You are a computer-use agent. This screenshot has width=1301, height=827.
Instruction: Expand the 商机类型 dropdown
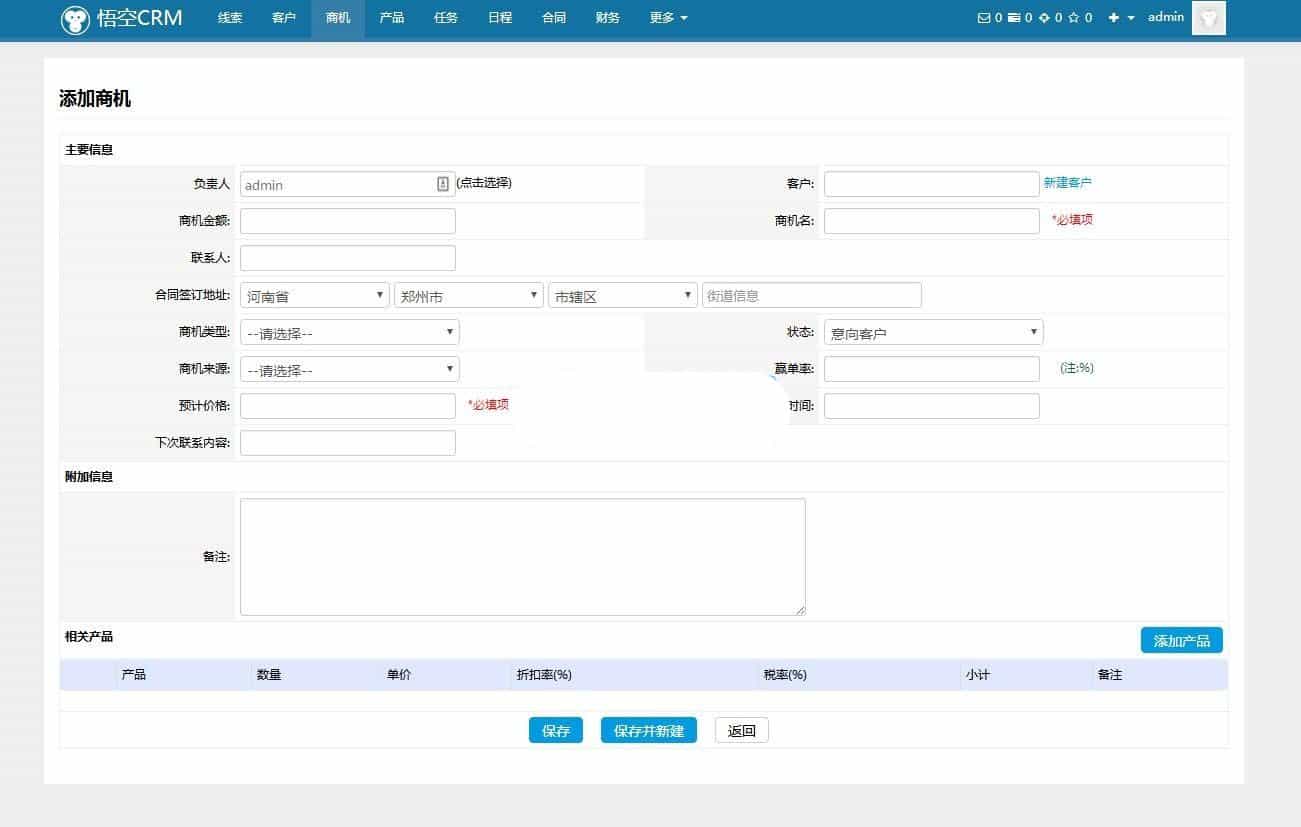click(x=349, y=333)
